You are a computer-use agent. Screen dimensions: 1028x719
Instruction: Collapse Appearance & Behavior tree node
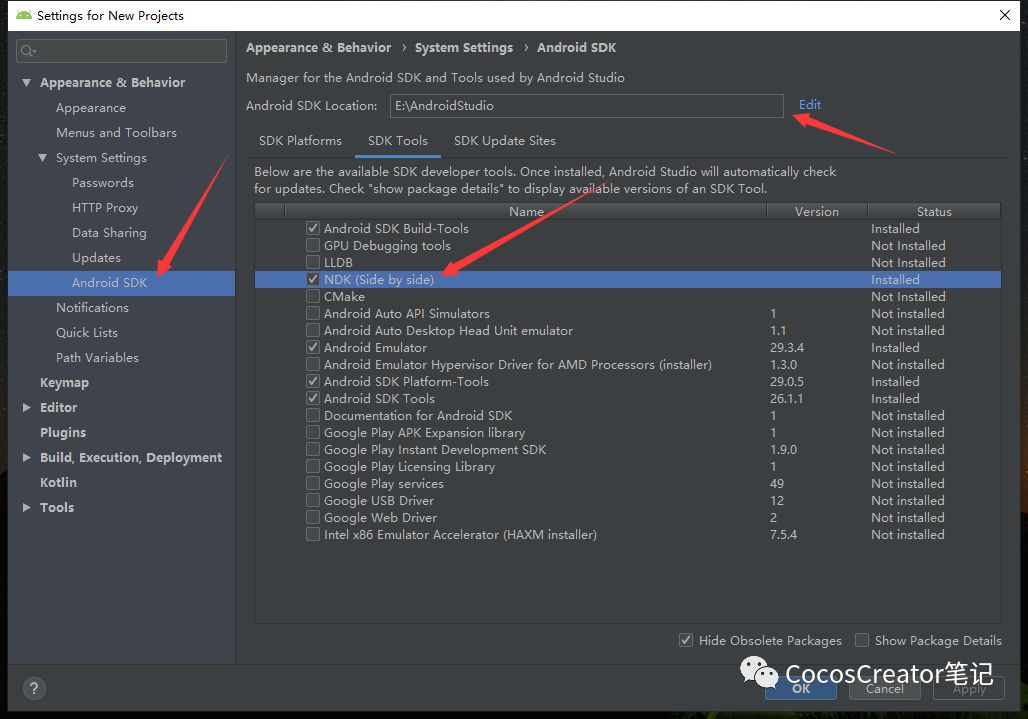point(26,83)
